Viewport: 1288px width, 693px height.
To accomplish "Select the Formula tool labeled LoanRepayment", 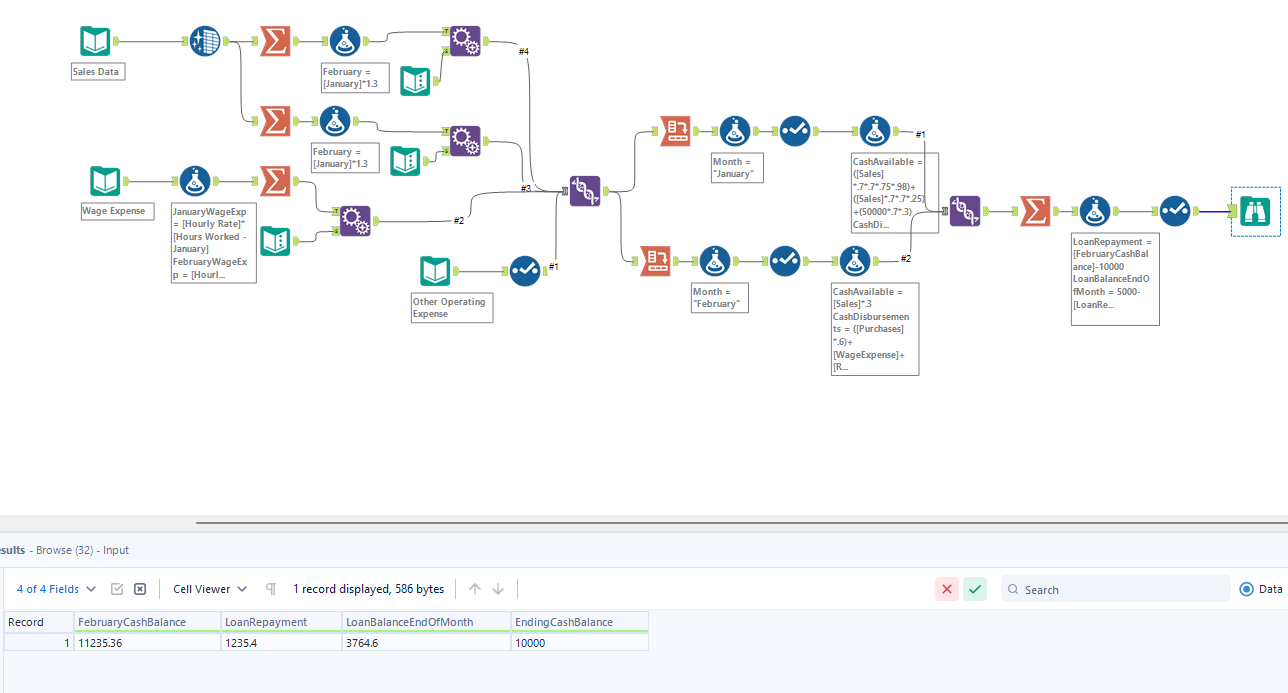I will click(1095, 211).
